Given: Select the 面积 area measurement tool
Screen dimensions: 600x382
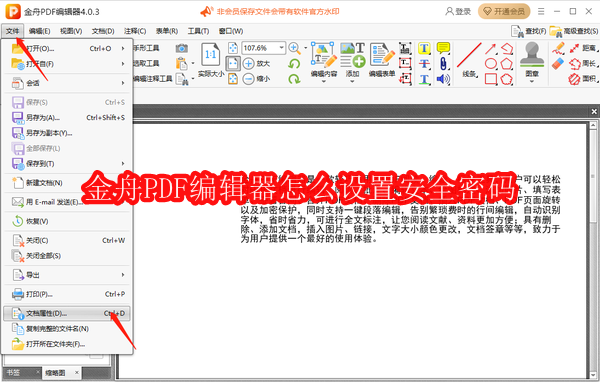Looking at the screenshot, I should [583, 79].
